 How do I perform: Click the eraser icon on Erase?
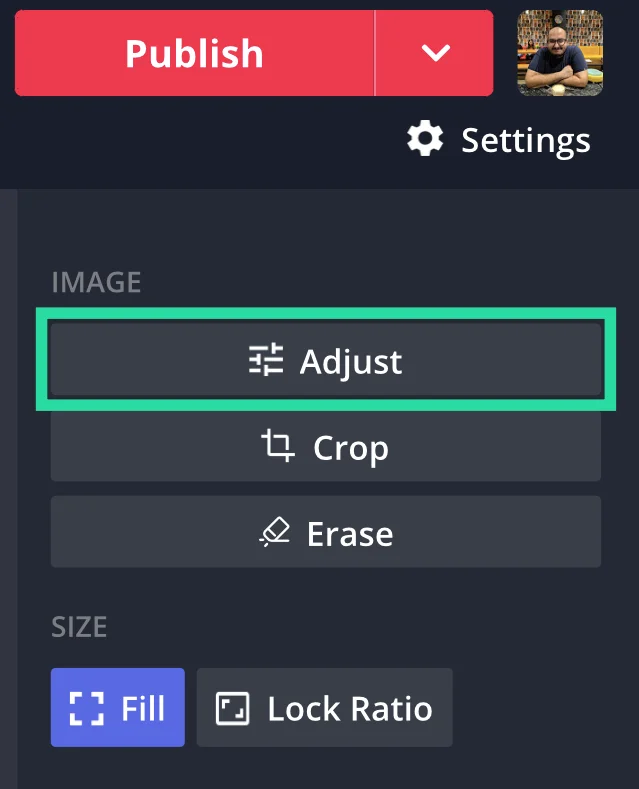tap(274, 533)
